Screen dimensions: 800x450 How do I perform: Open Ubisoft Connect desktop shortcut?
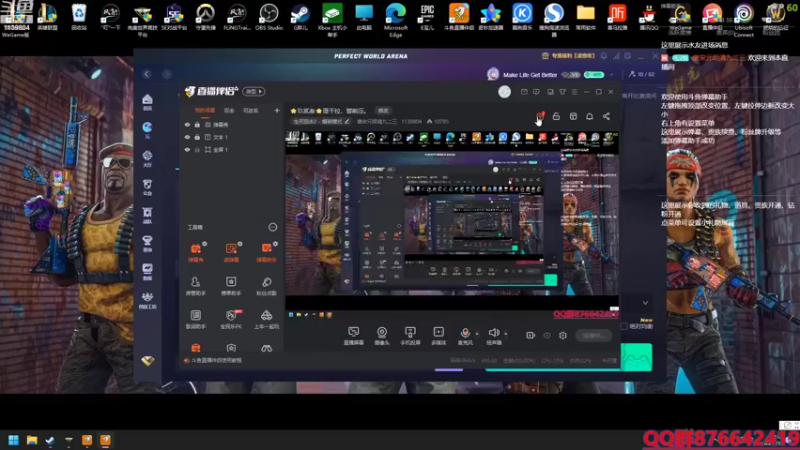pyautogui.click(x=744, y=19)
